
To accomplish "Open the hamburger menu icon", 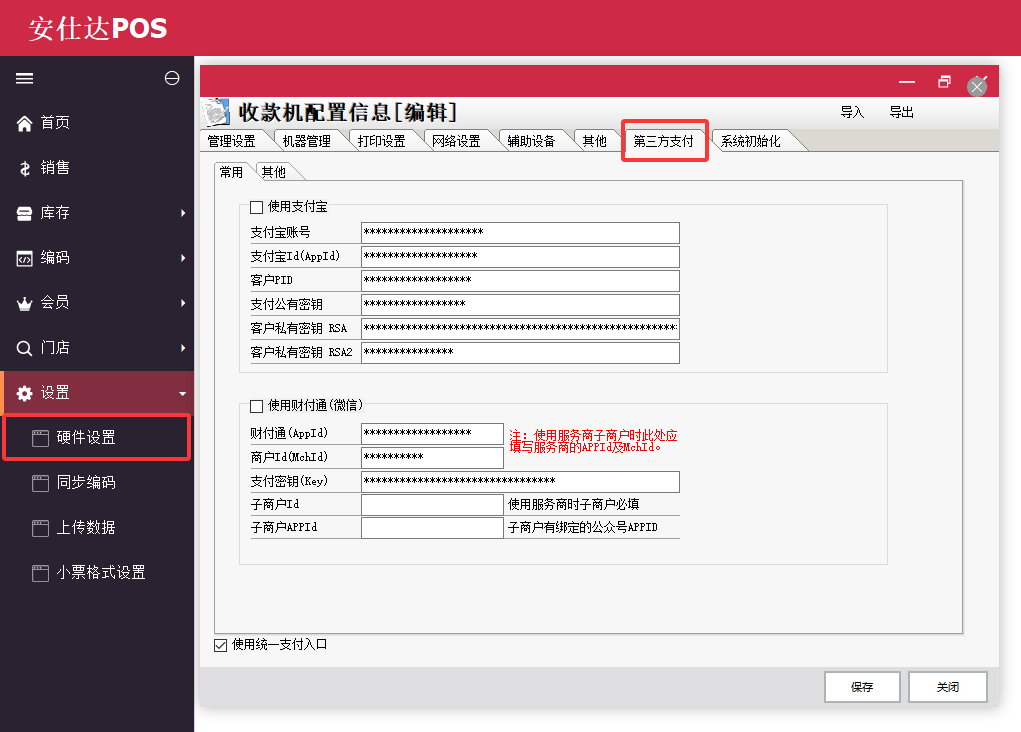I will click(24, 78).
